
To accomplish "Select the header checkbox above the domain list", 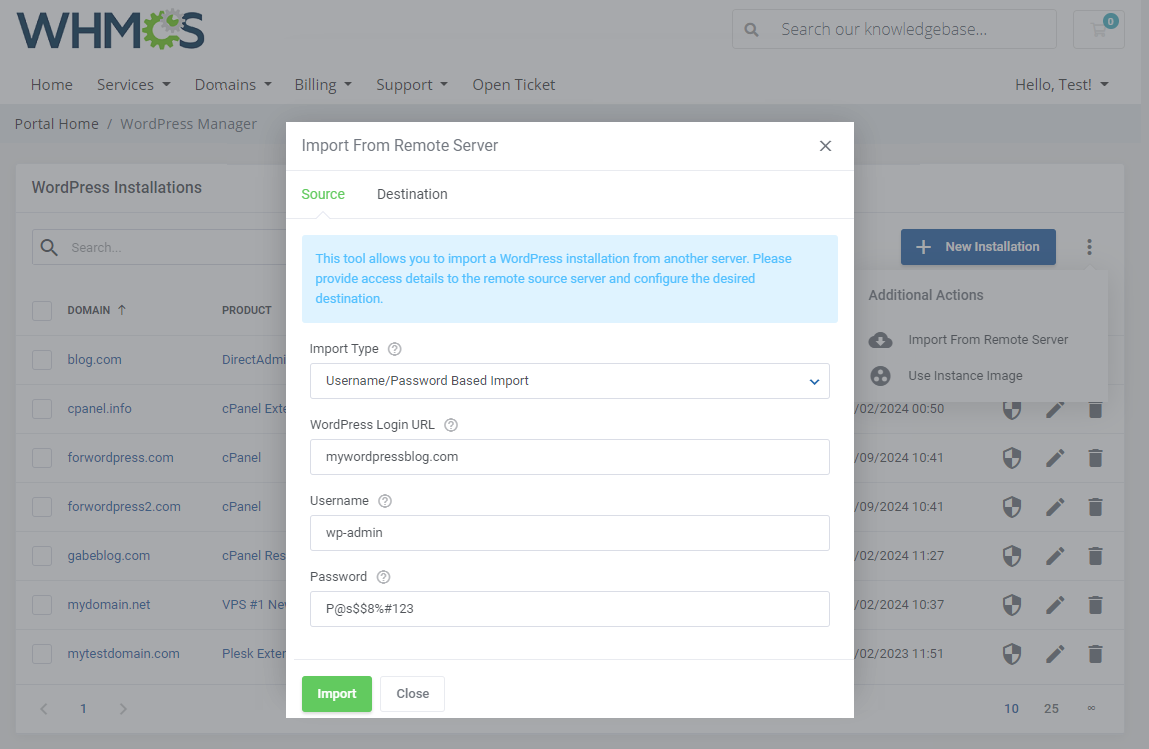I will pyautogui.click(x=42, y=310).
